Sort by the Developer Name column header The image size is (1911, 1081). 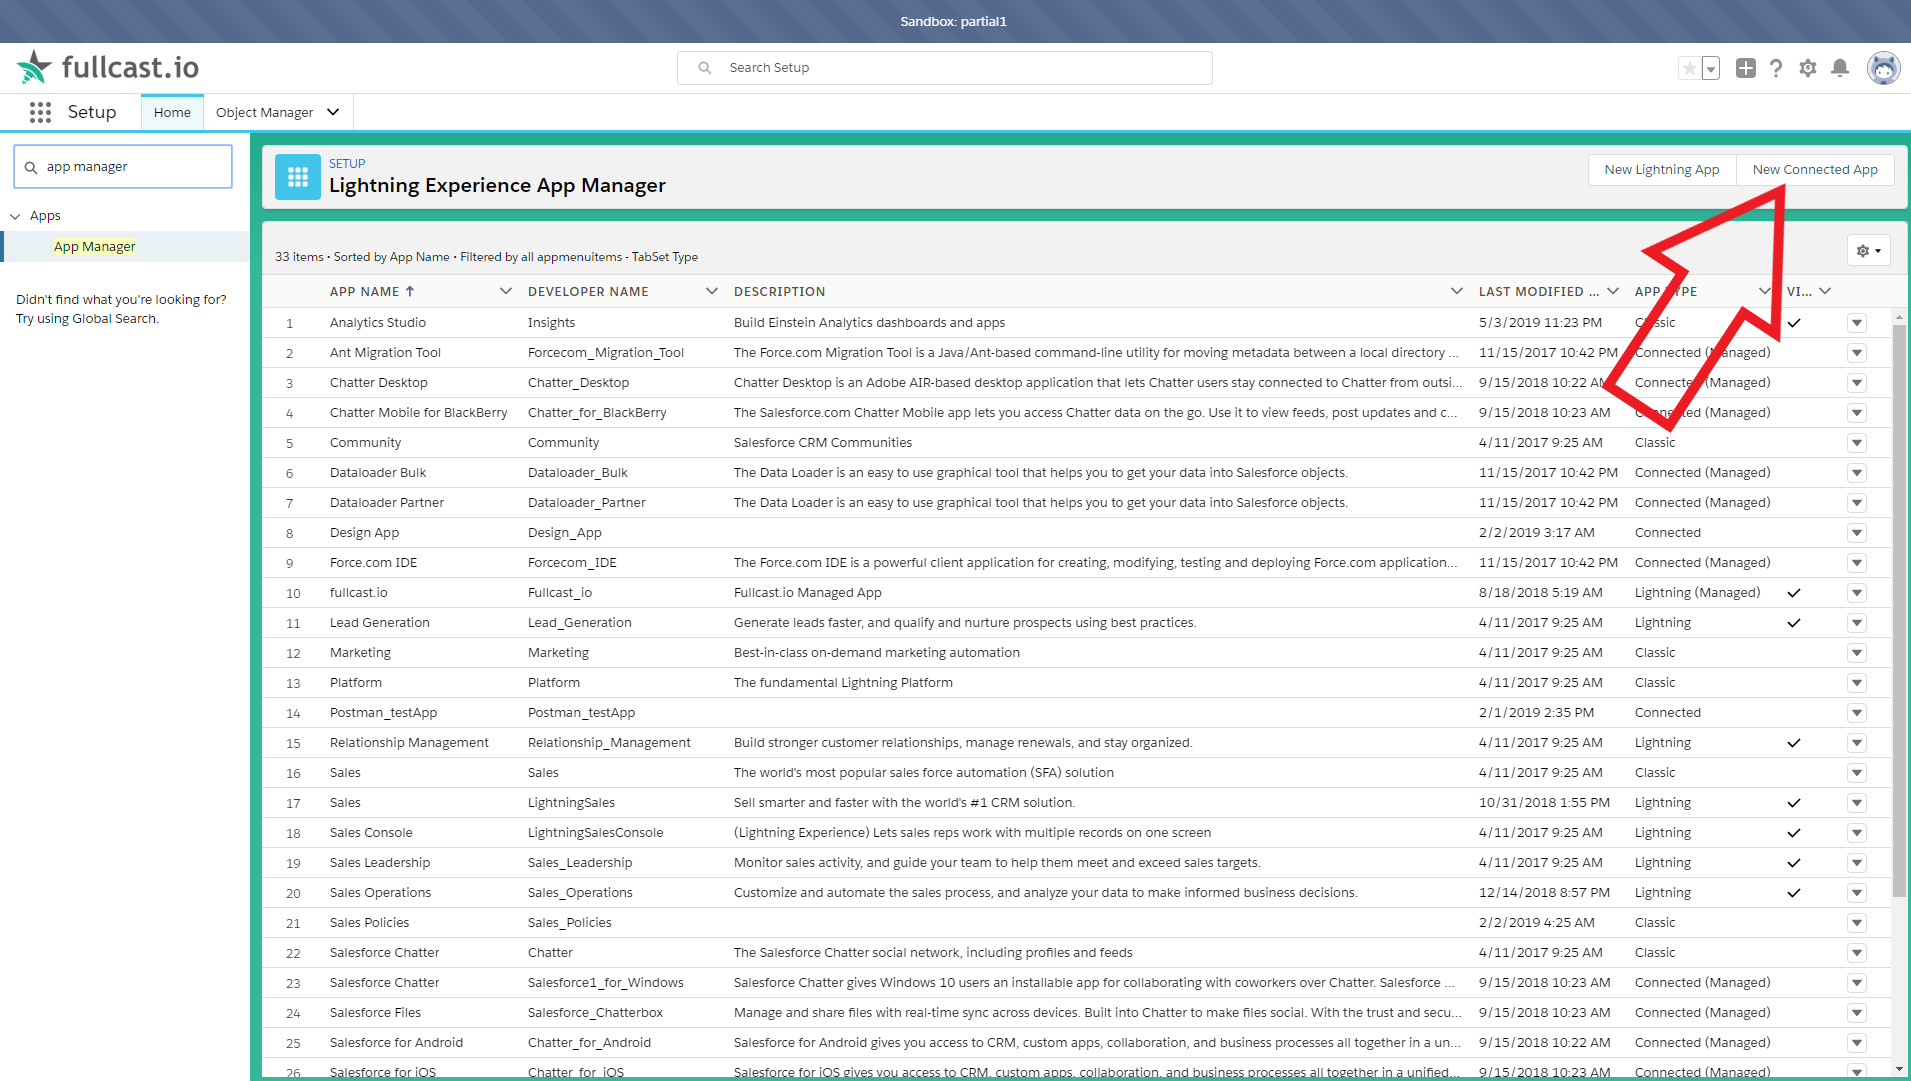pyautogui.click(x=588, y=292)
